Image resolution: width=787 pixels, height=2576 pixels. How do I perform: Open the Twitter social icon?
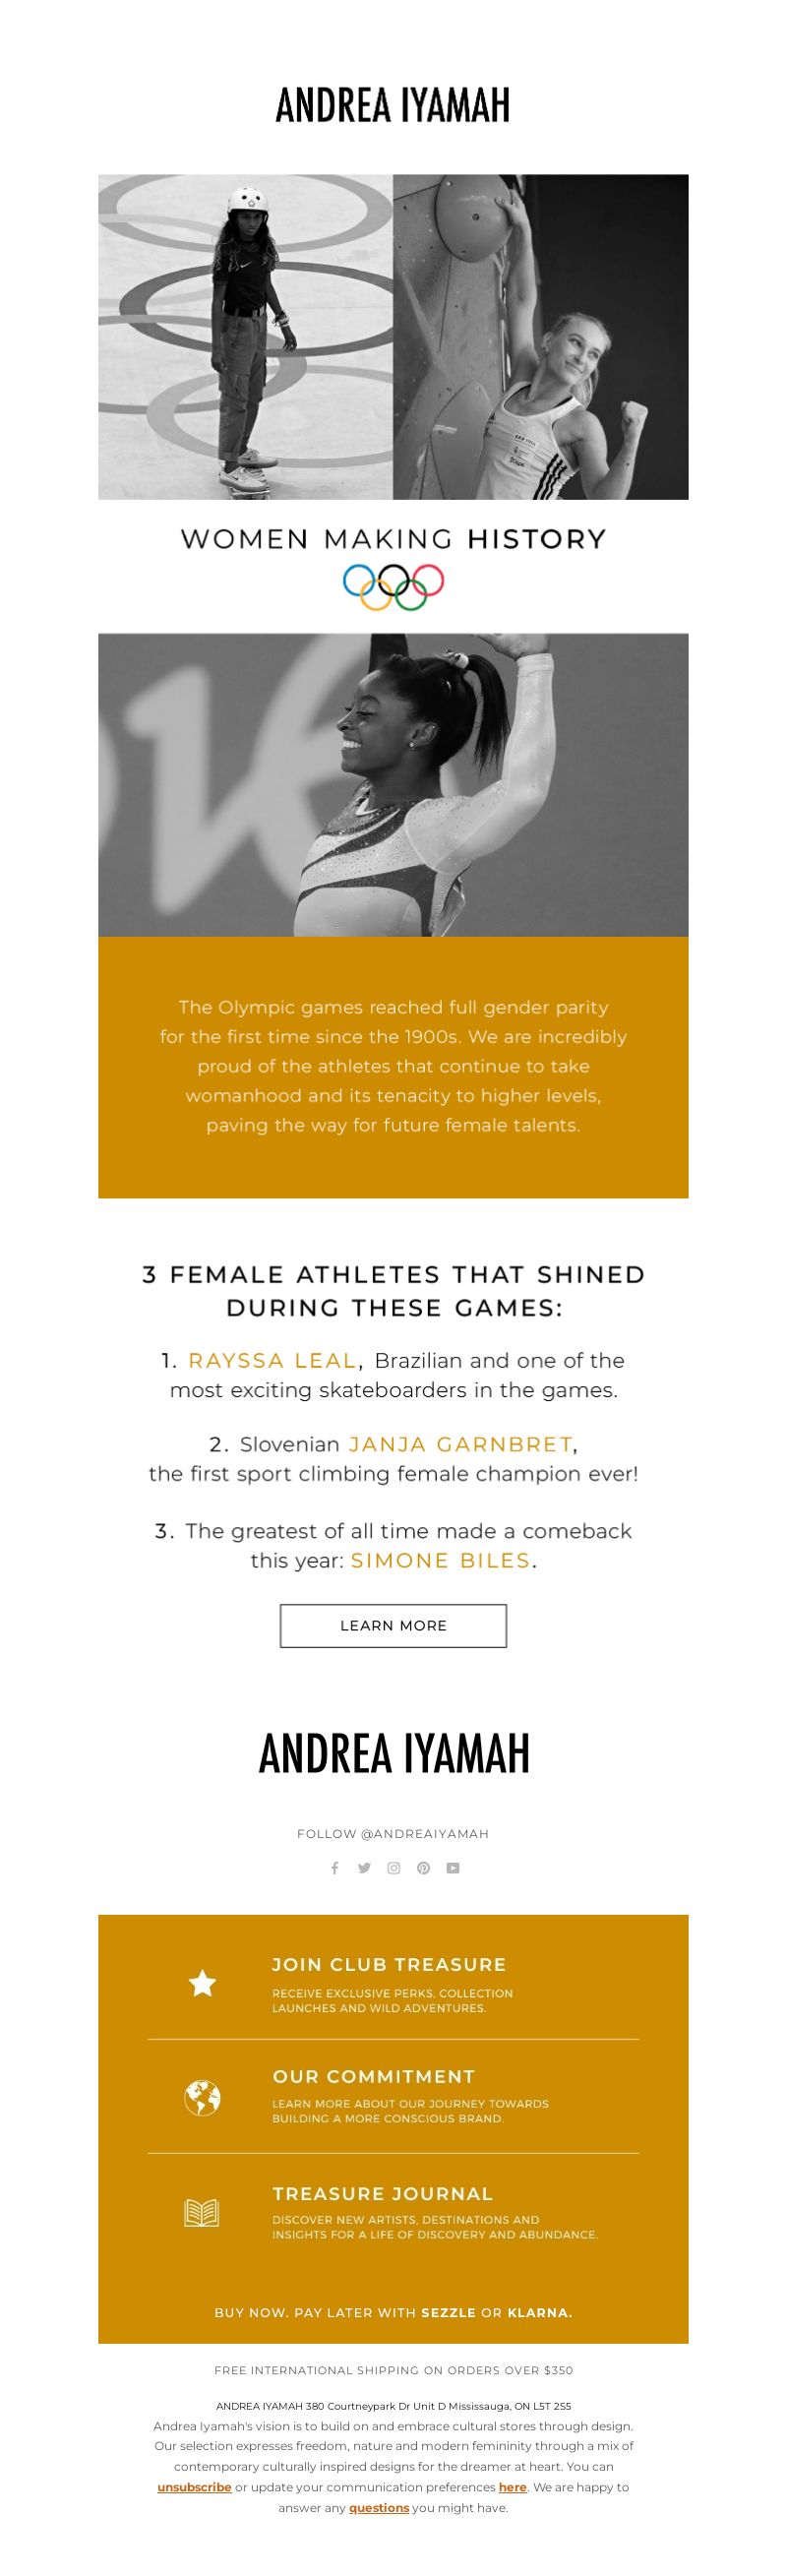click(364, 1868)
